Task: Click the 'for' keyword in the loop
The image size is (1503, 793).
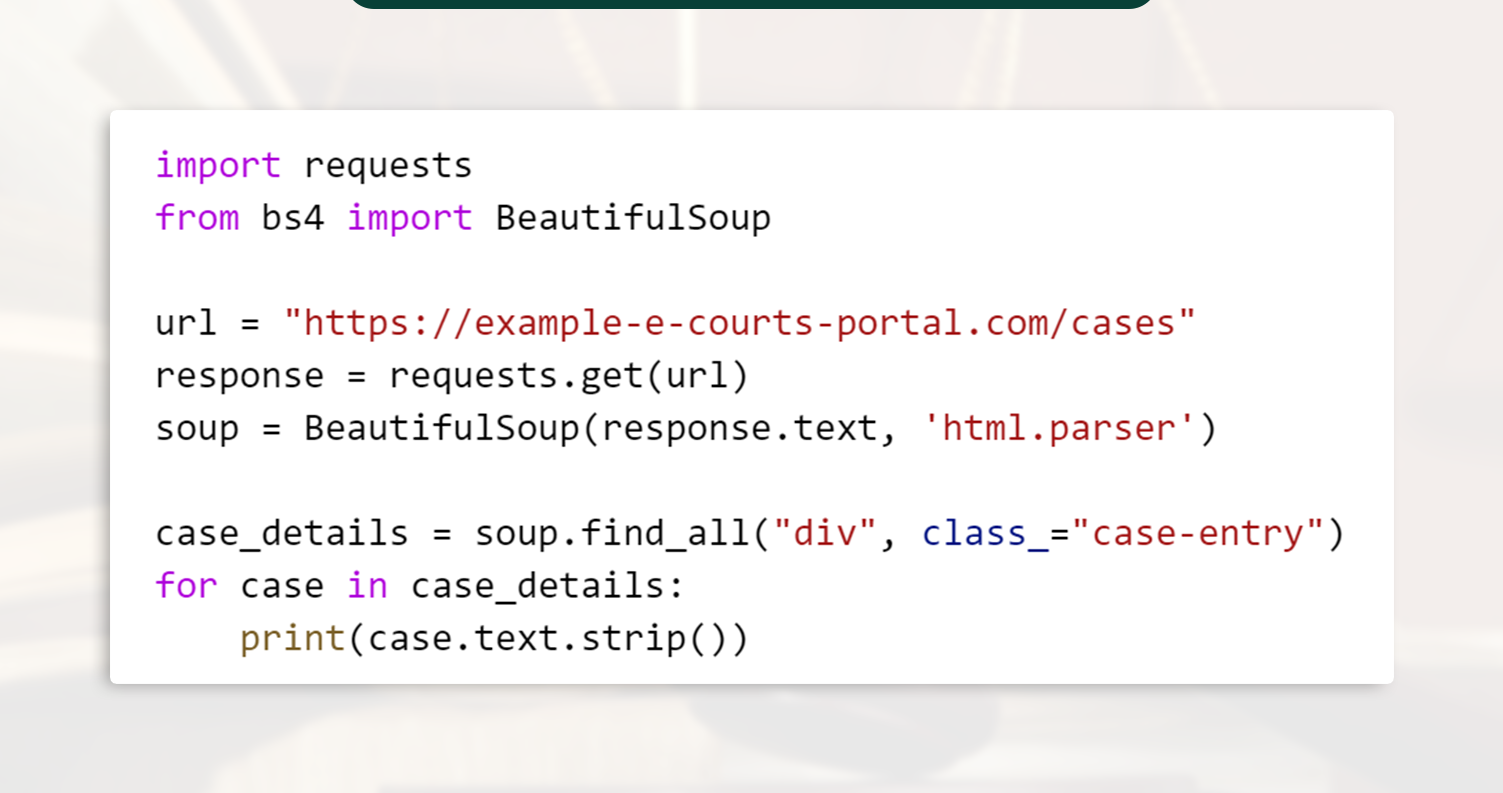Action: pyautogui.click(x=186, y=586)
